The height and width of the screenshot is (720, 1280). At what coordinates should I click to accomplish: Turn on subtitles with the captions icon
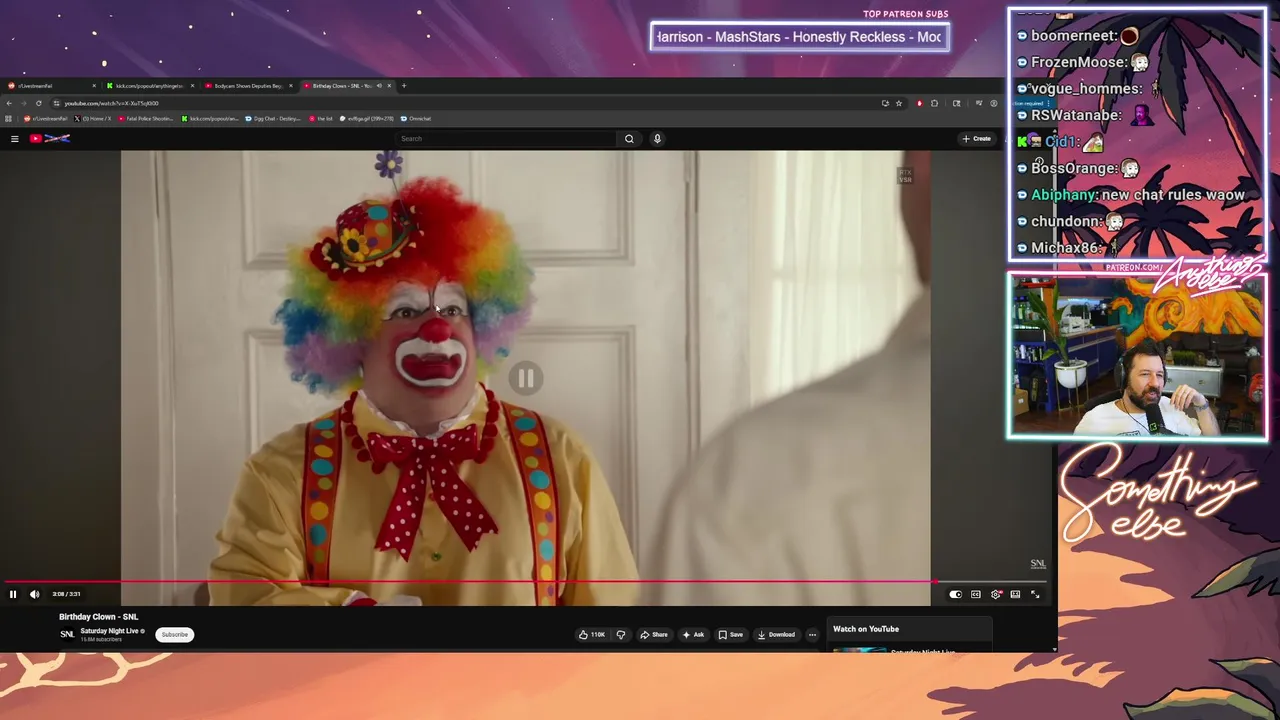click(x=976, y=594)
